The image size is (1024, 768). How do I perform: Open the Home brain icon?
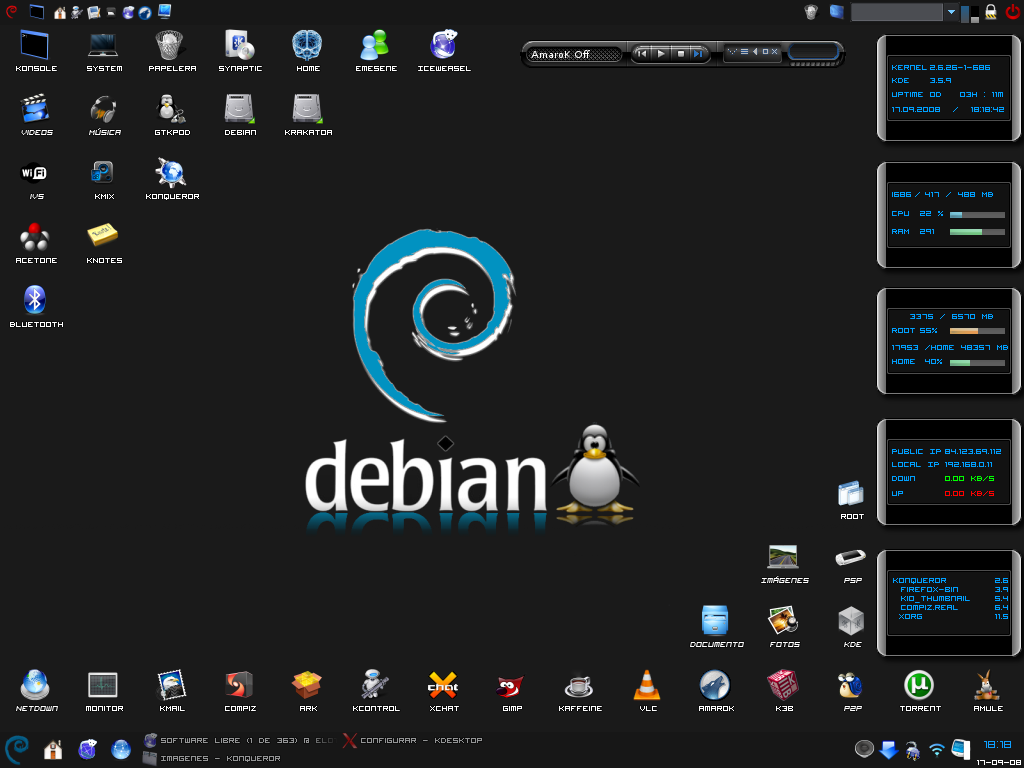[307, 45]
